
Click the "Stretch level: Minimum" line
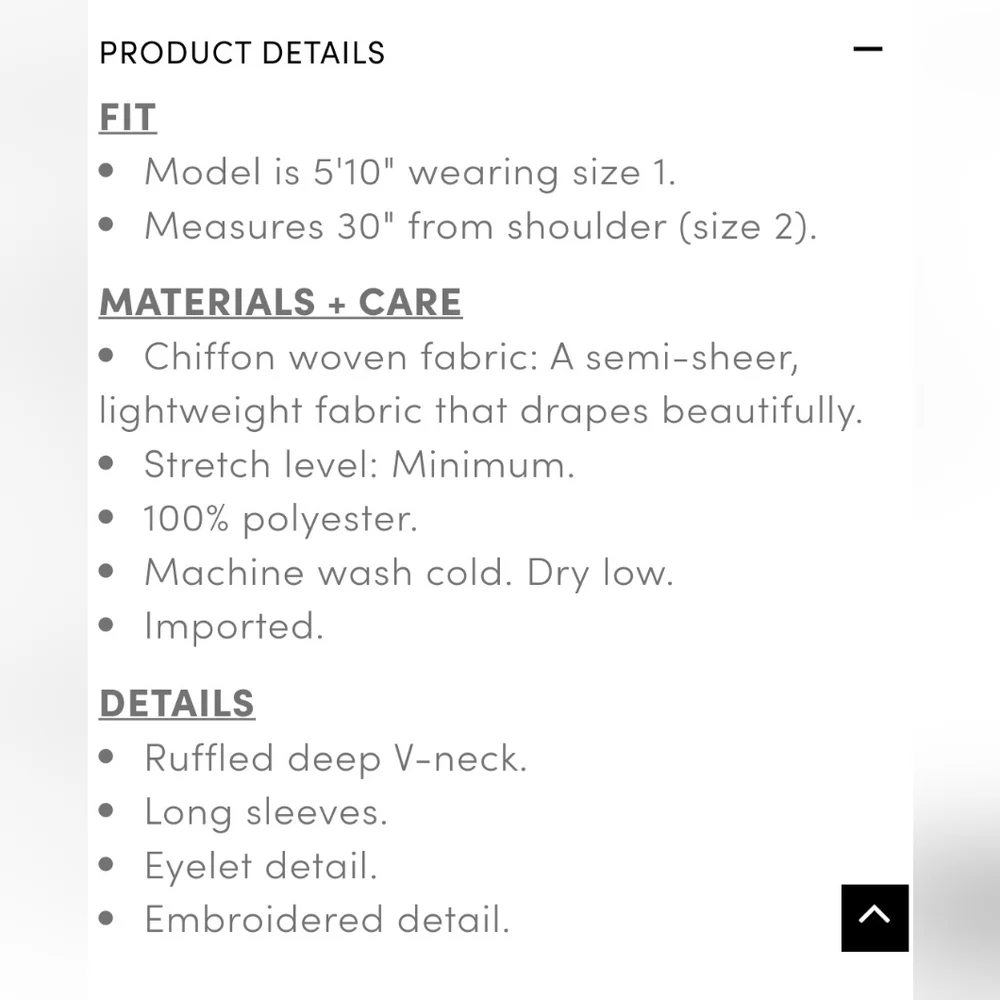(x=359, y=464)
